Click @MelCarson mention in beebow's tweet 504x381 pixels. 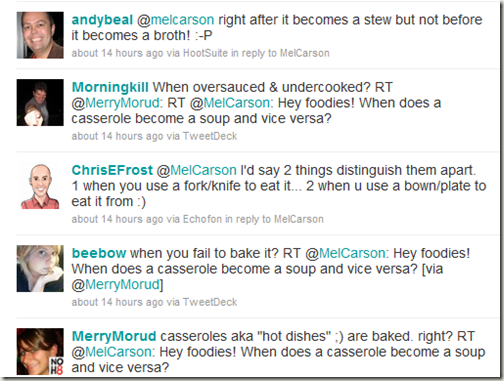(x=345, y=253)
